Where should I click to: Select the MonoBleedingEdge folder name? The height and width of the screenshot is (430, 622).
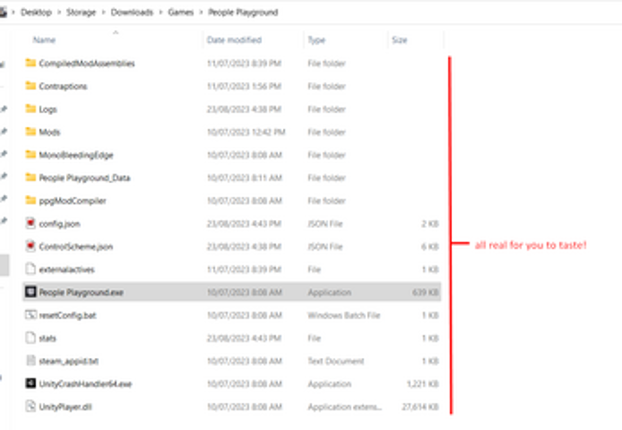(76, 155)
